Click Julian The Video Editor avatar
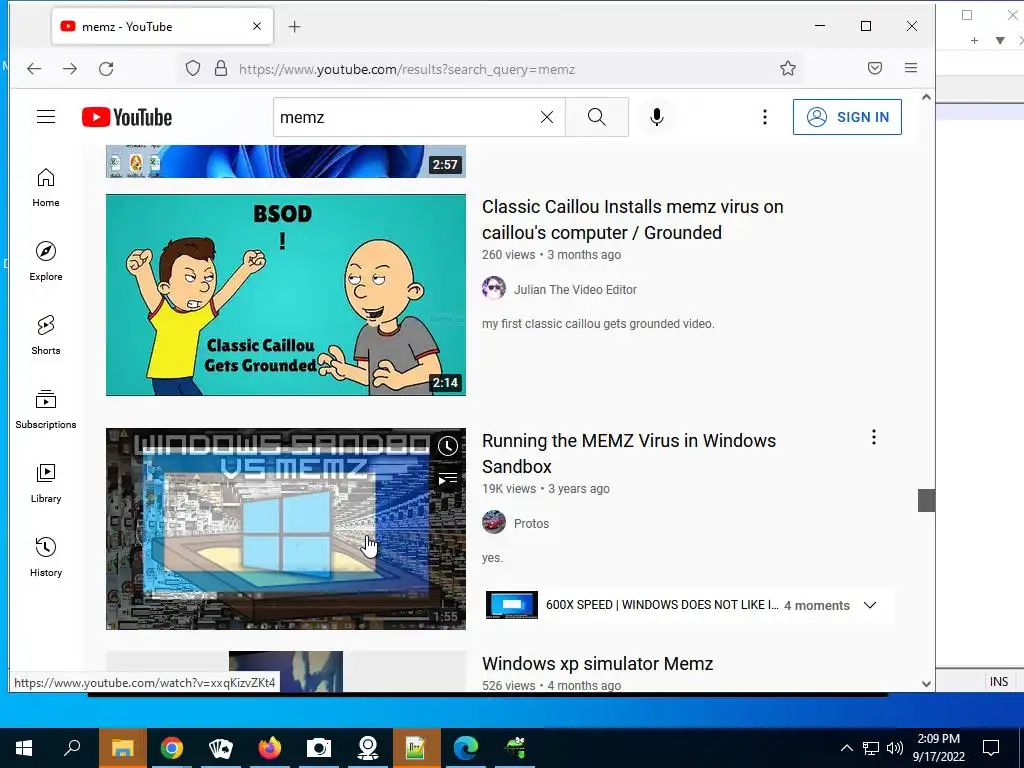The image size is (1024, 768). click(x=494, y=288)
